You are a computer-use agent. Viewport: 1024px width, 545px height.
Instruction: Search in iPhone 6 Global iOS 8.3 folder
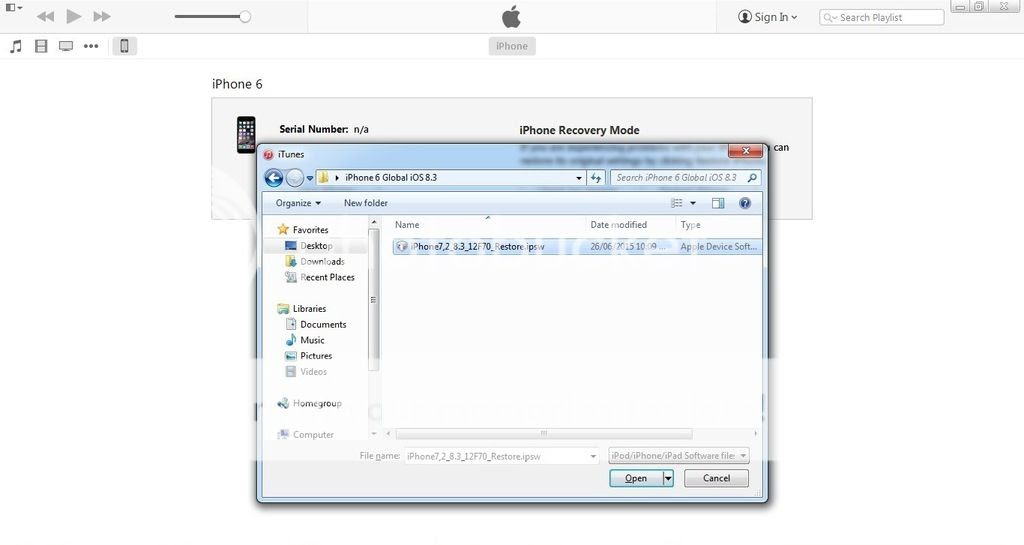coord(686,178)
